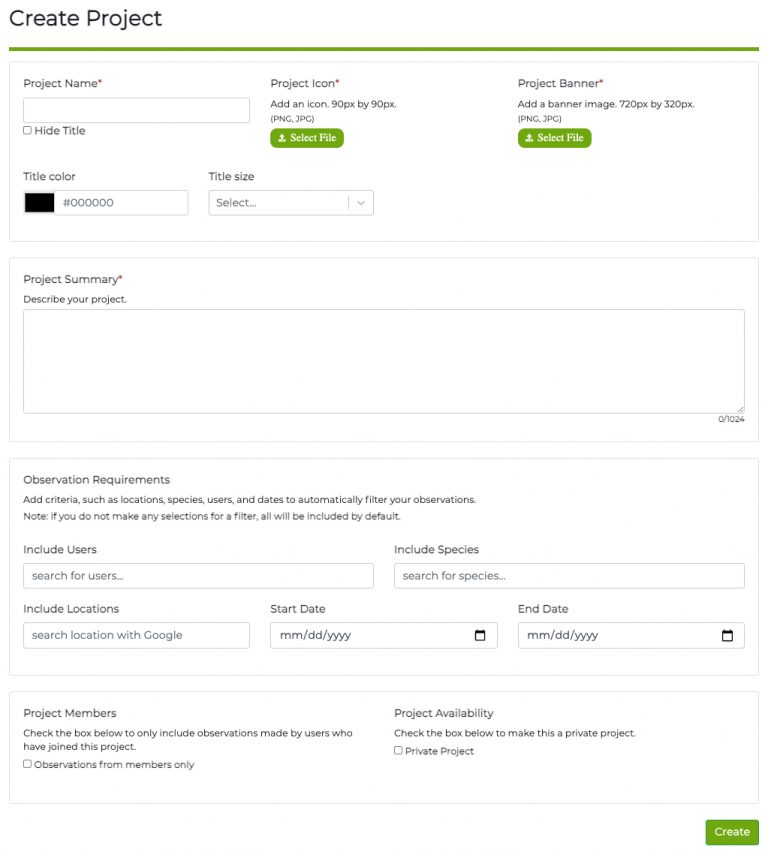
Task: Open the End Date calendar picker icon
Action: (x=727, y=635)
